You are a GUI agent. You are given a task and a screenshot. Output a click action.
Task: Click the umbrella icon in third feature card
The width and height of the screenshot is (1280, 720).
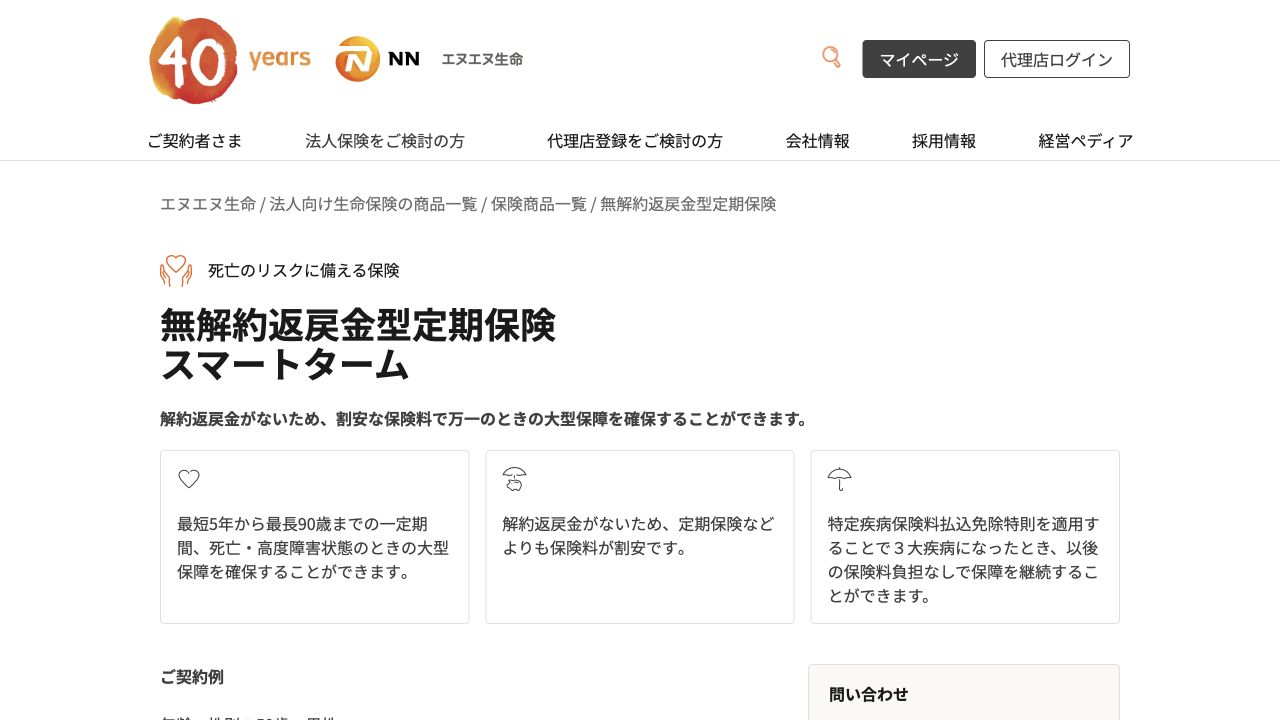839,479
